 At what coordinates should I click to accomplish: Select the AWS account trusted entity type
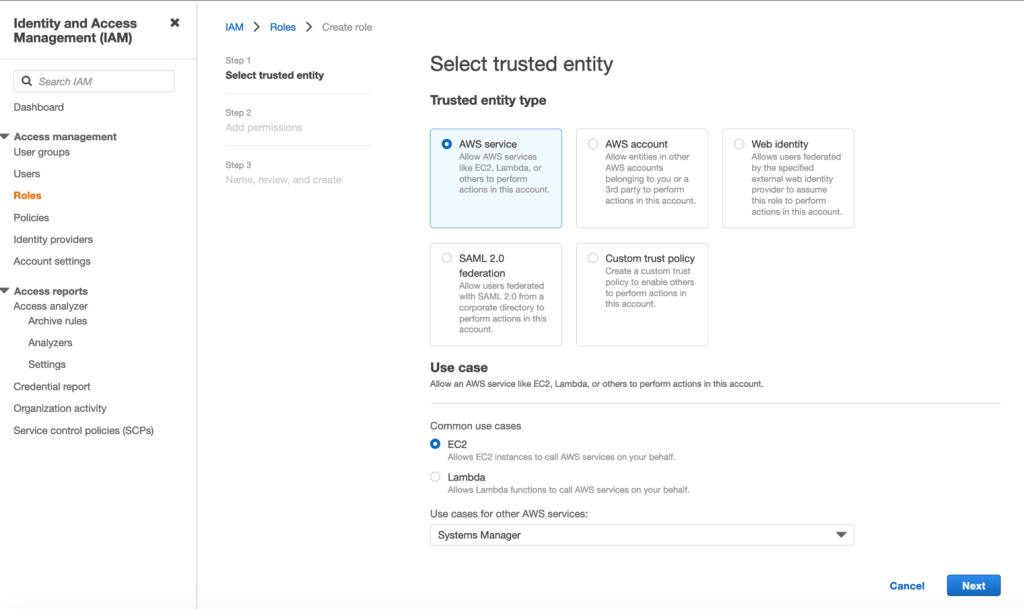[594, 143]
